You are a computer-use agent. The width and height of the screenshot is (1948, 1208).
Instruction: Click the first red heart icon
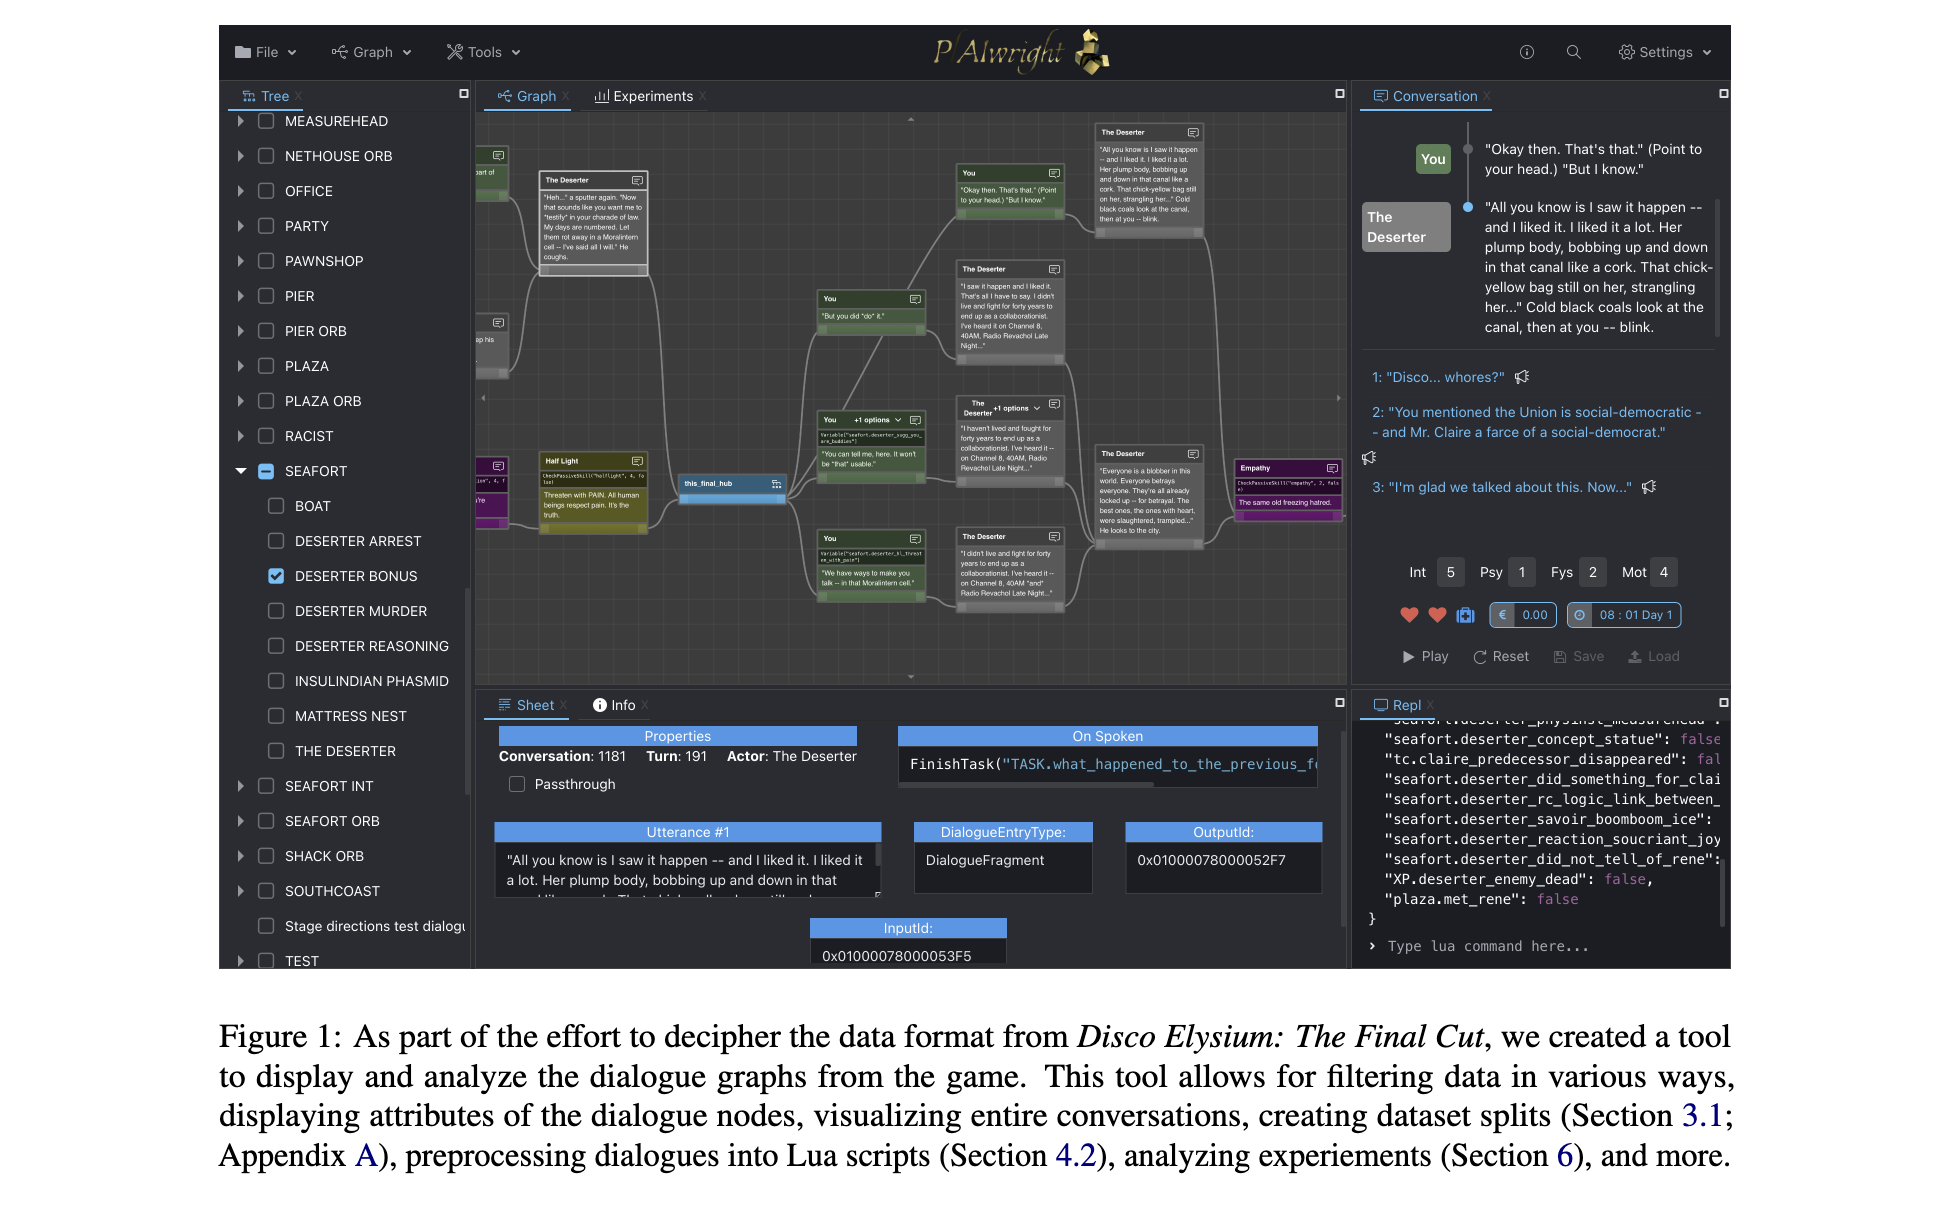coord(1409,615)
